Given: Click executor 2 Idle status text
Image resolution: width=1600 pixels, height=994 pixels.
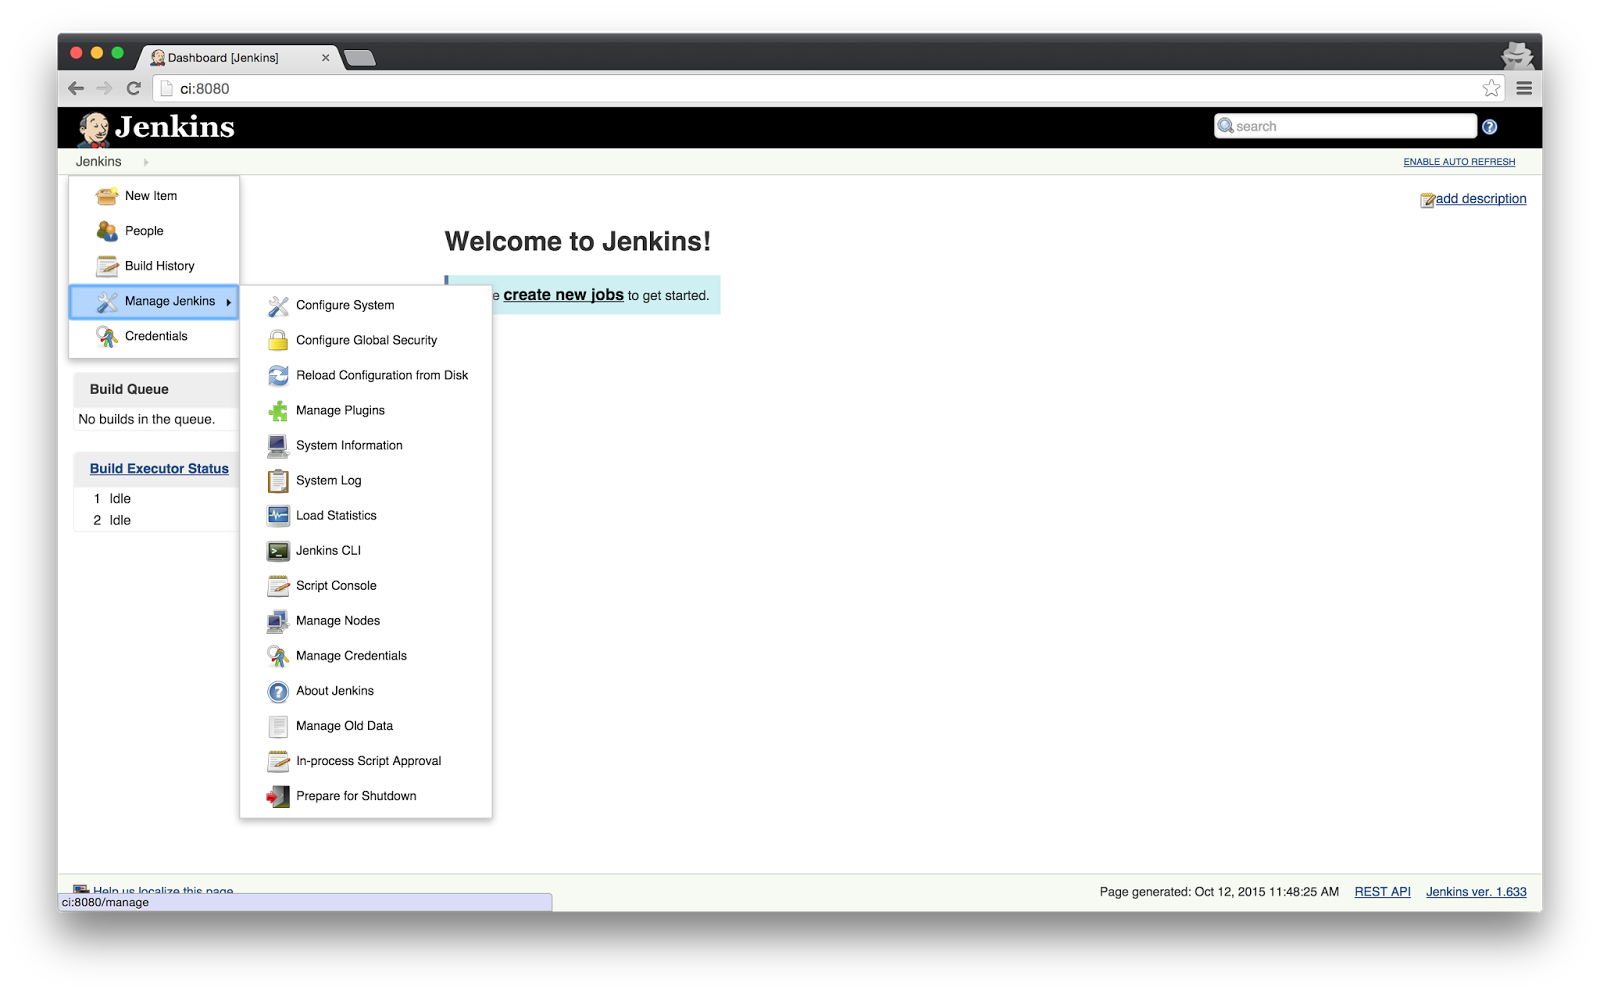Looking at the screenshot, I should coord(120,521).
